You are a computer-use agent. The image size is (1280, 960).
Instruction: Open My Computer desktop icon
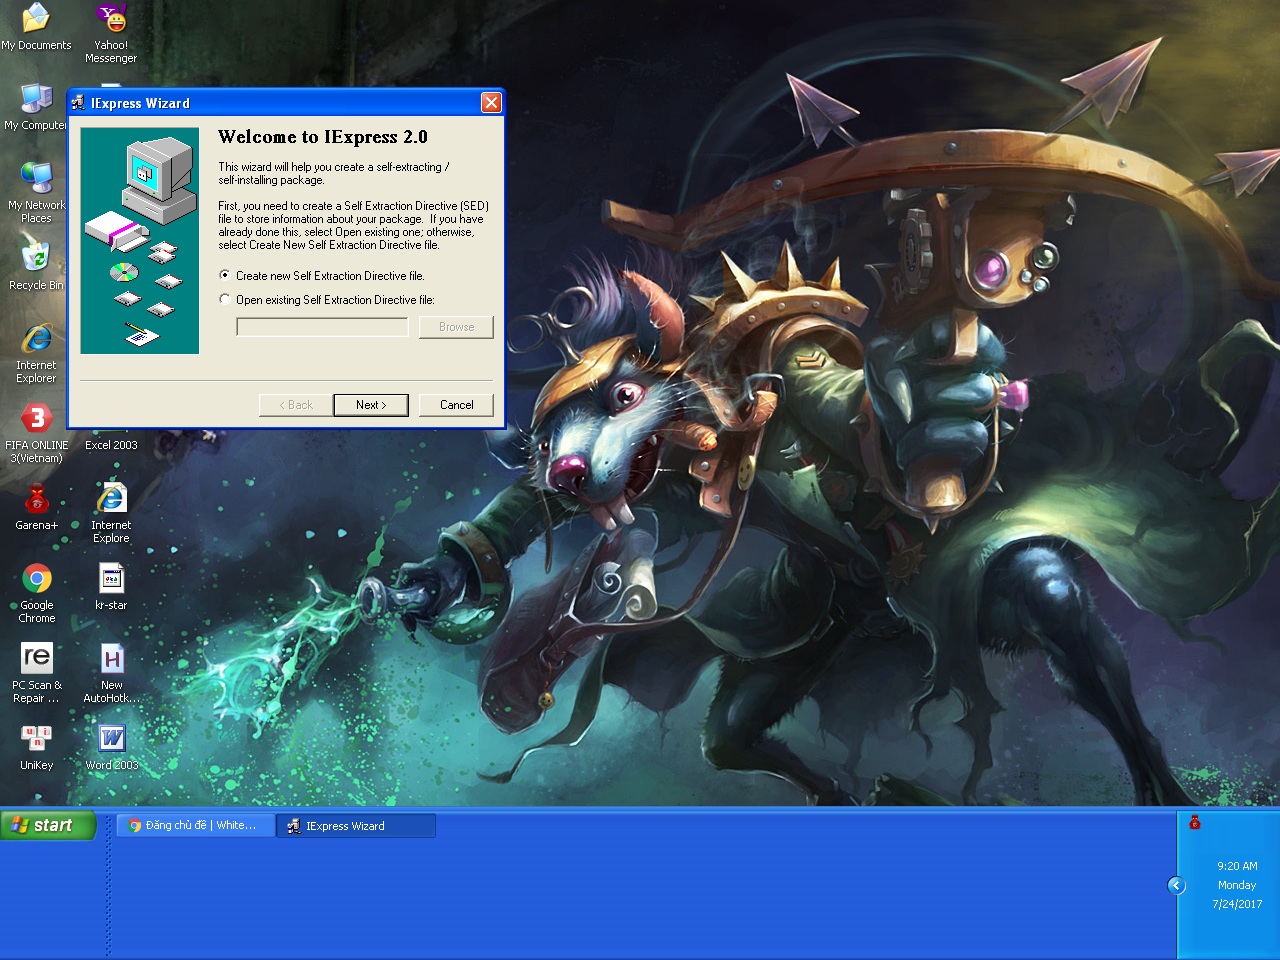(36, 107)
